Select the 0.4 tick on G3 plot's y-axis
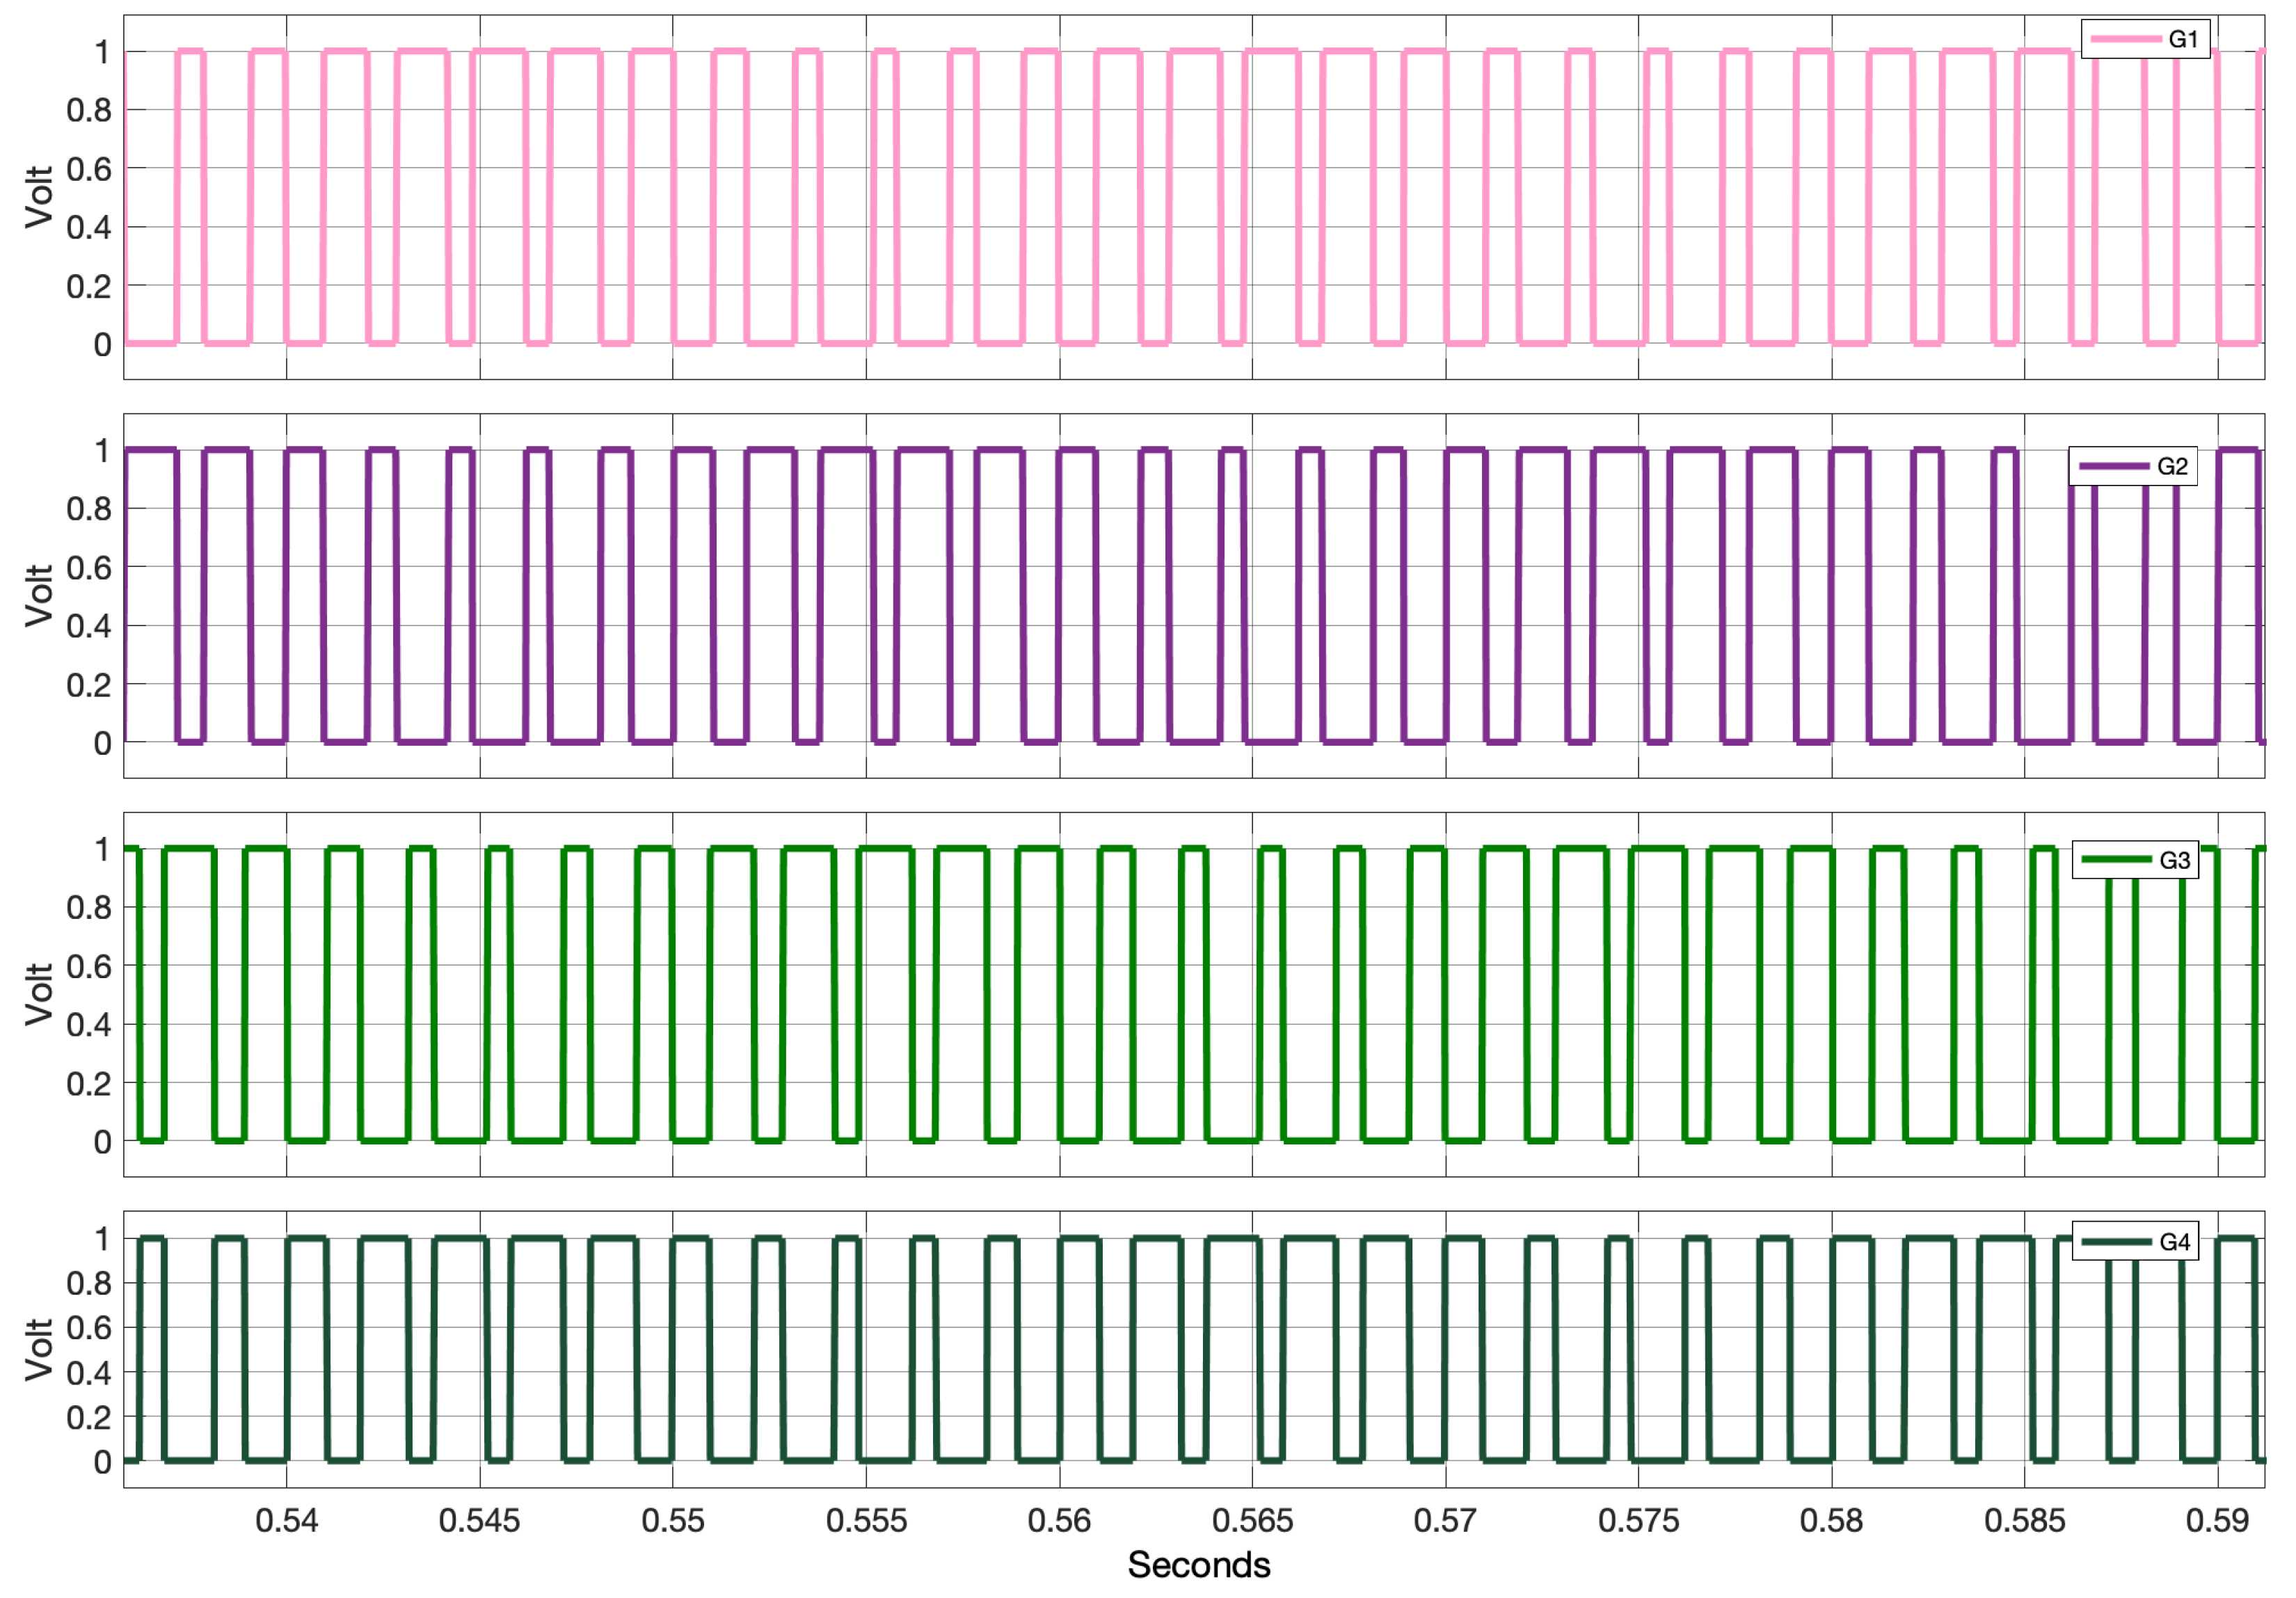 tap(89, 1024)
